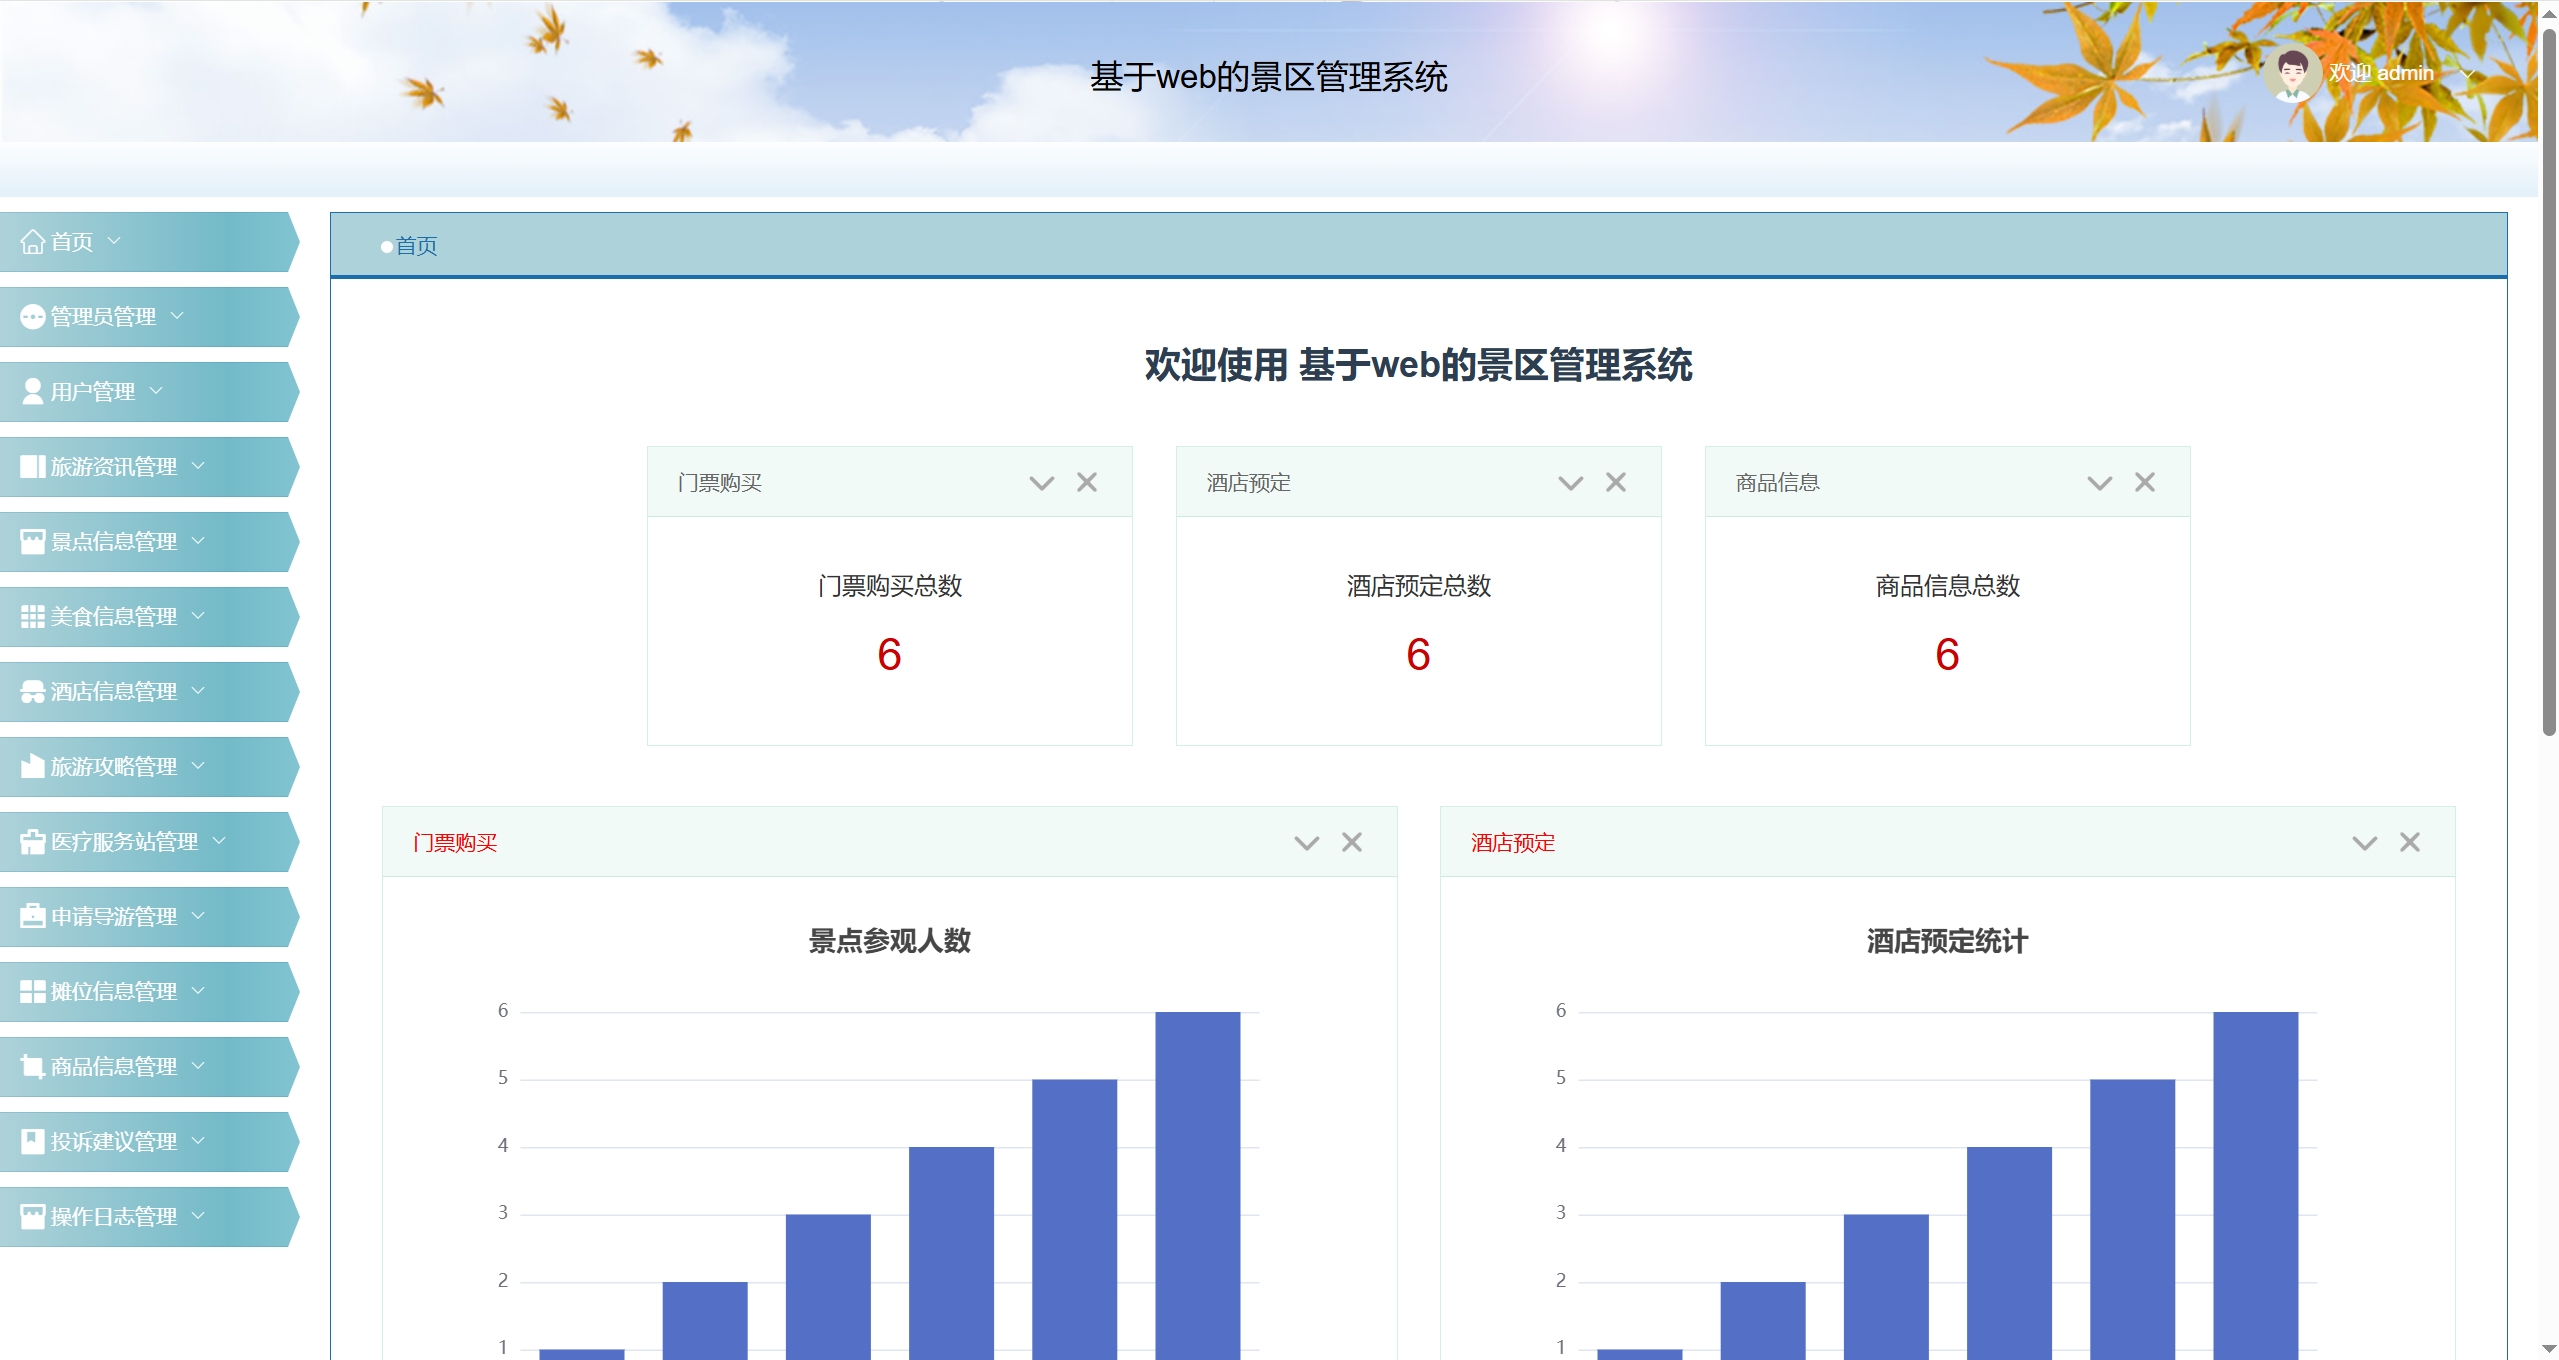The width and height of the screenshot is (2559, 1360).
Task: Click the admin avatar picture
Action: (2292, 73)
